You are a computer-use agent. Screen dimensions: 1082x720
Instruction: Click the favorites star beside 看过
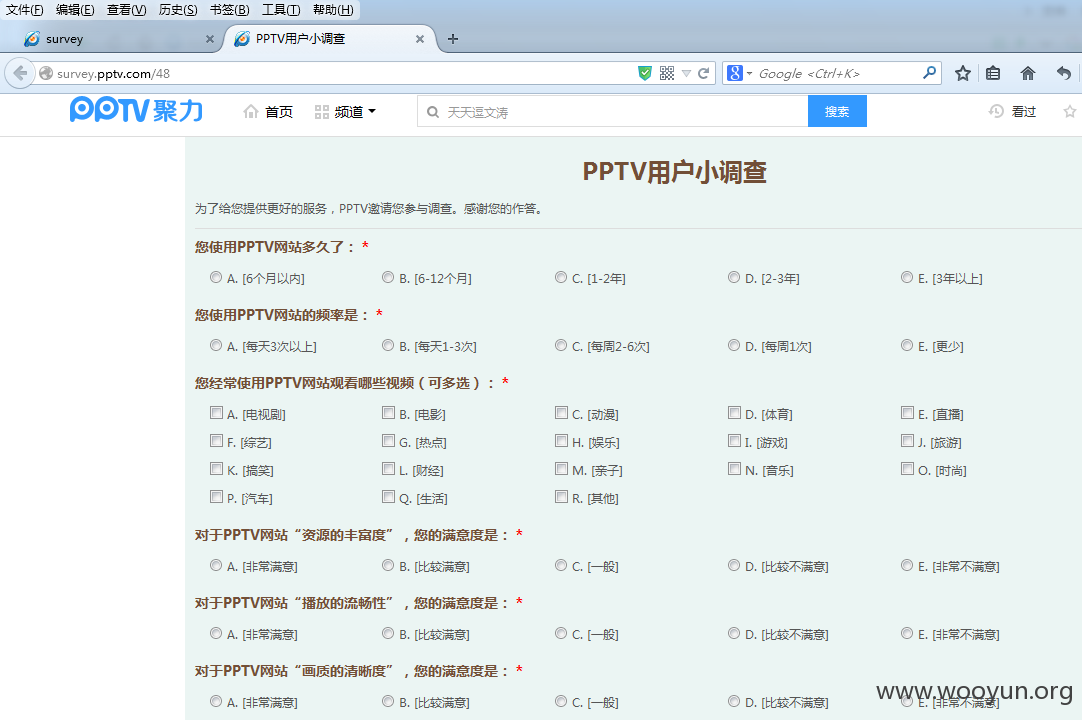point(1070,111)
